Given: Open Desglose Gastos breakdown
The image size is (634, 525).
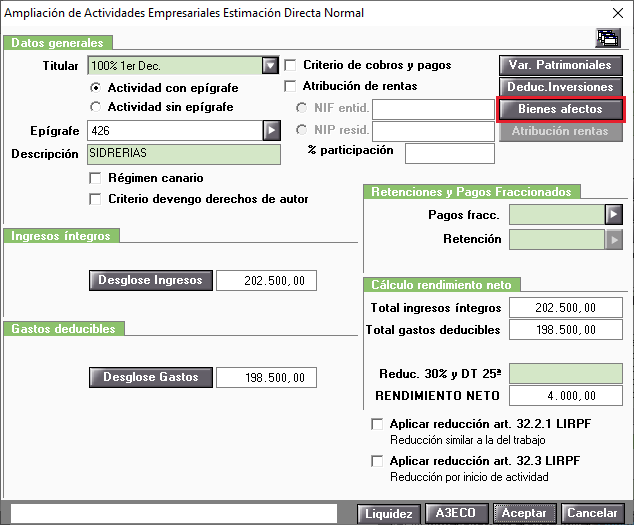Looking at the screenshot, I should coord(151,377).
